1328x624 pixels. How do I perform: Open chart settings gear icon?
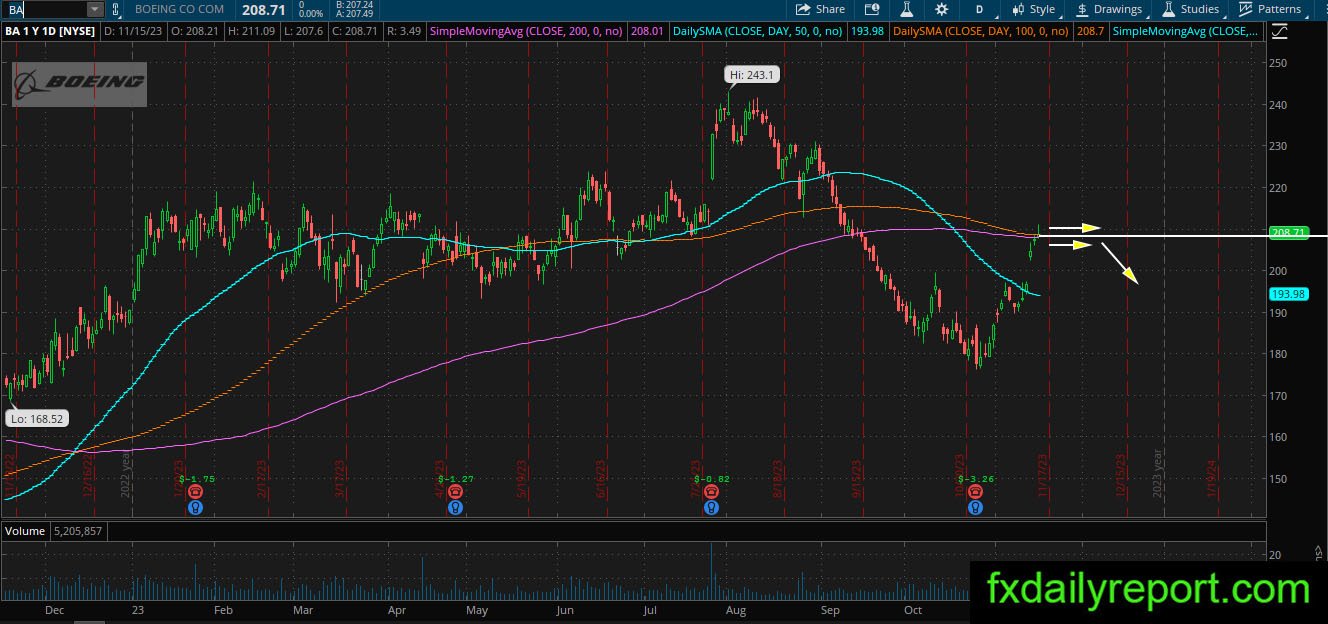[942, 9]
